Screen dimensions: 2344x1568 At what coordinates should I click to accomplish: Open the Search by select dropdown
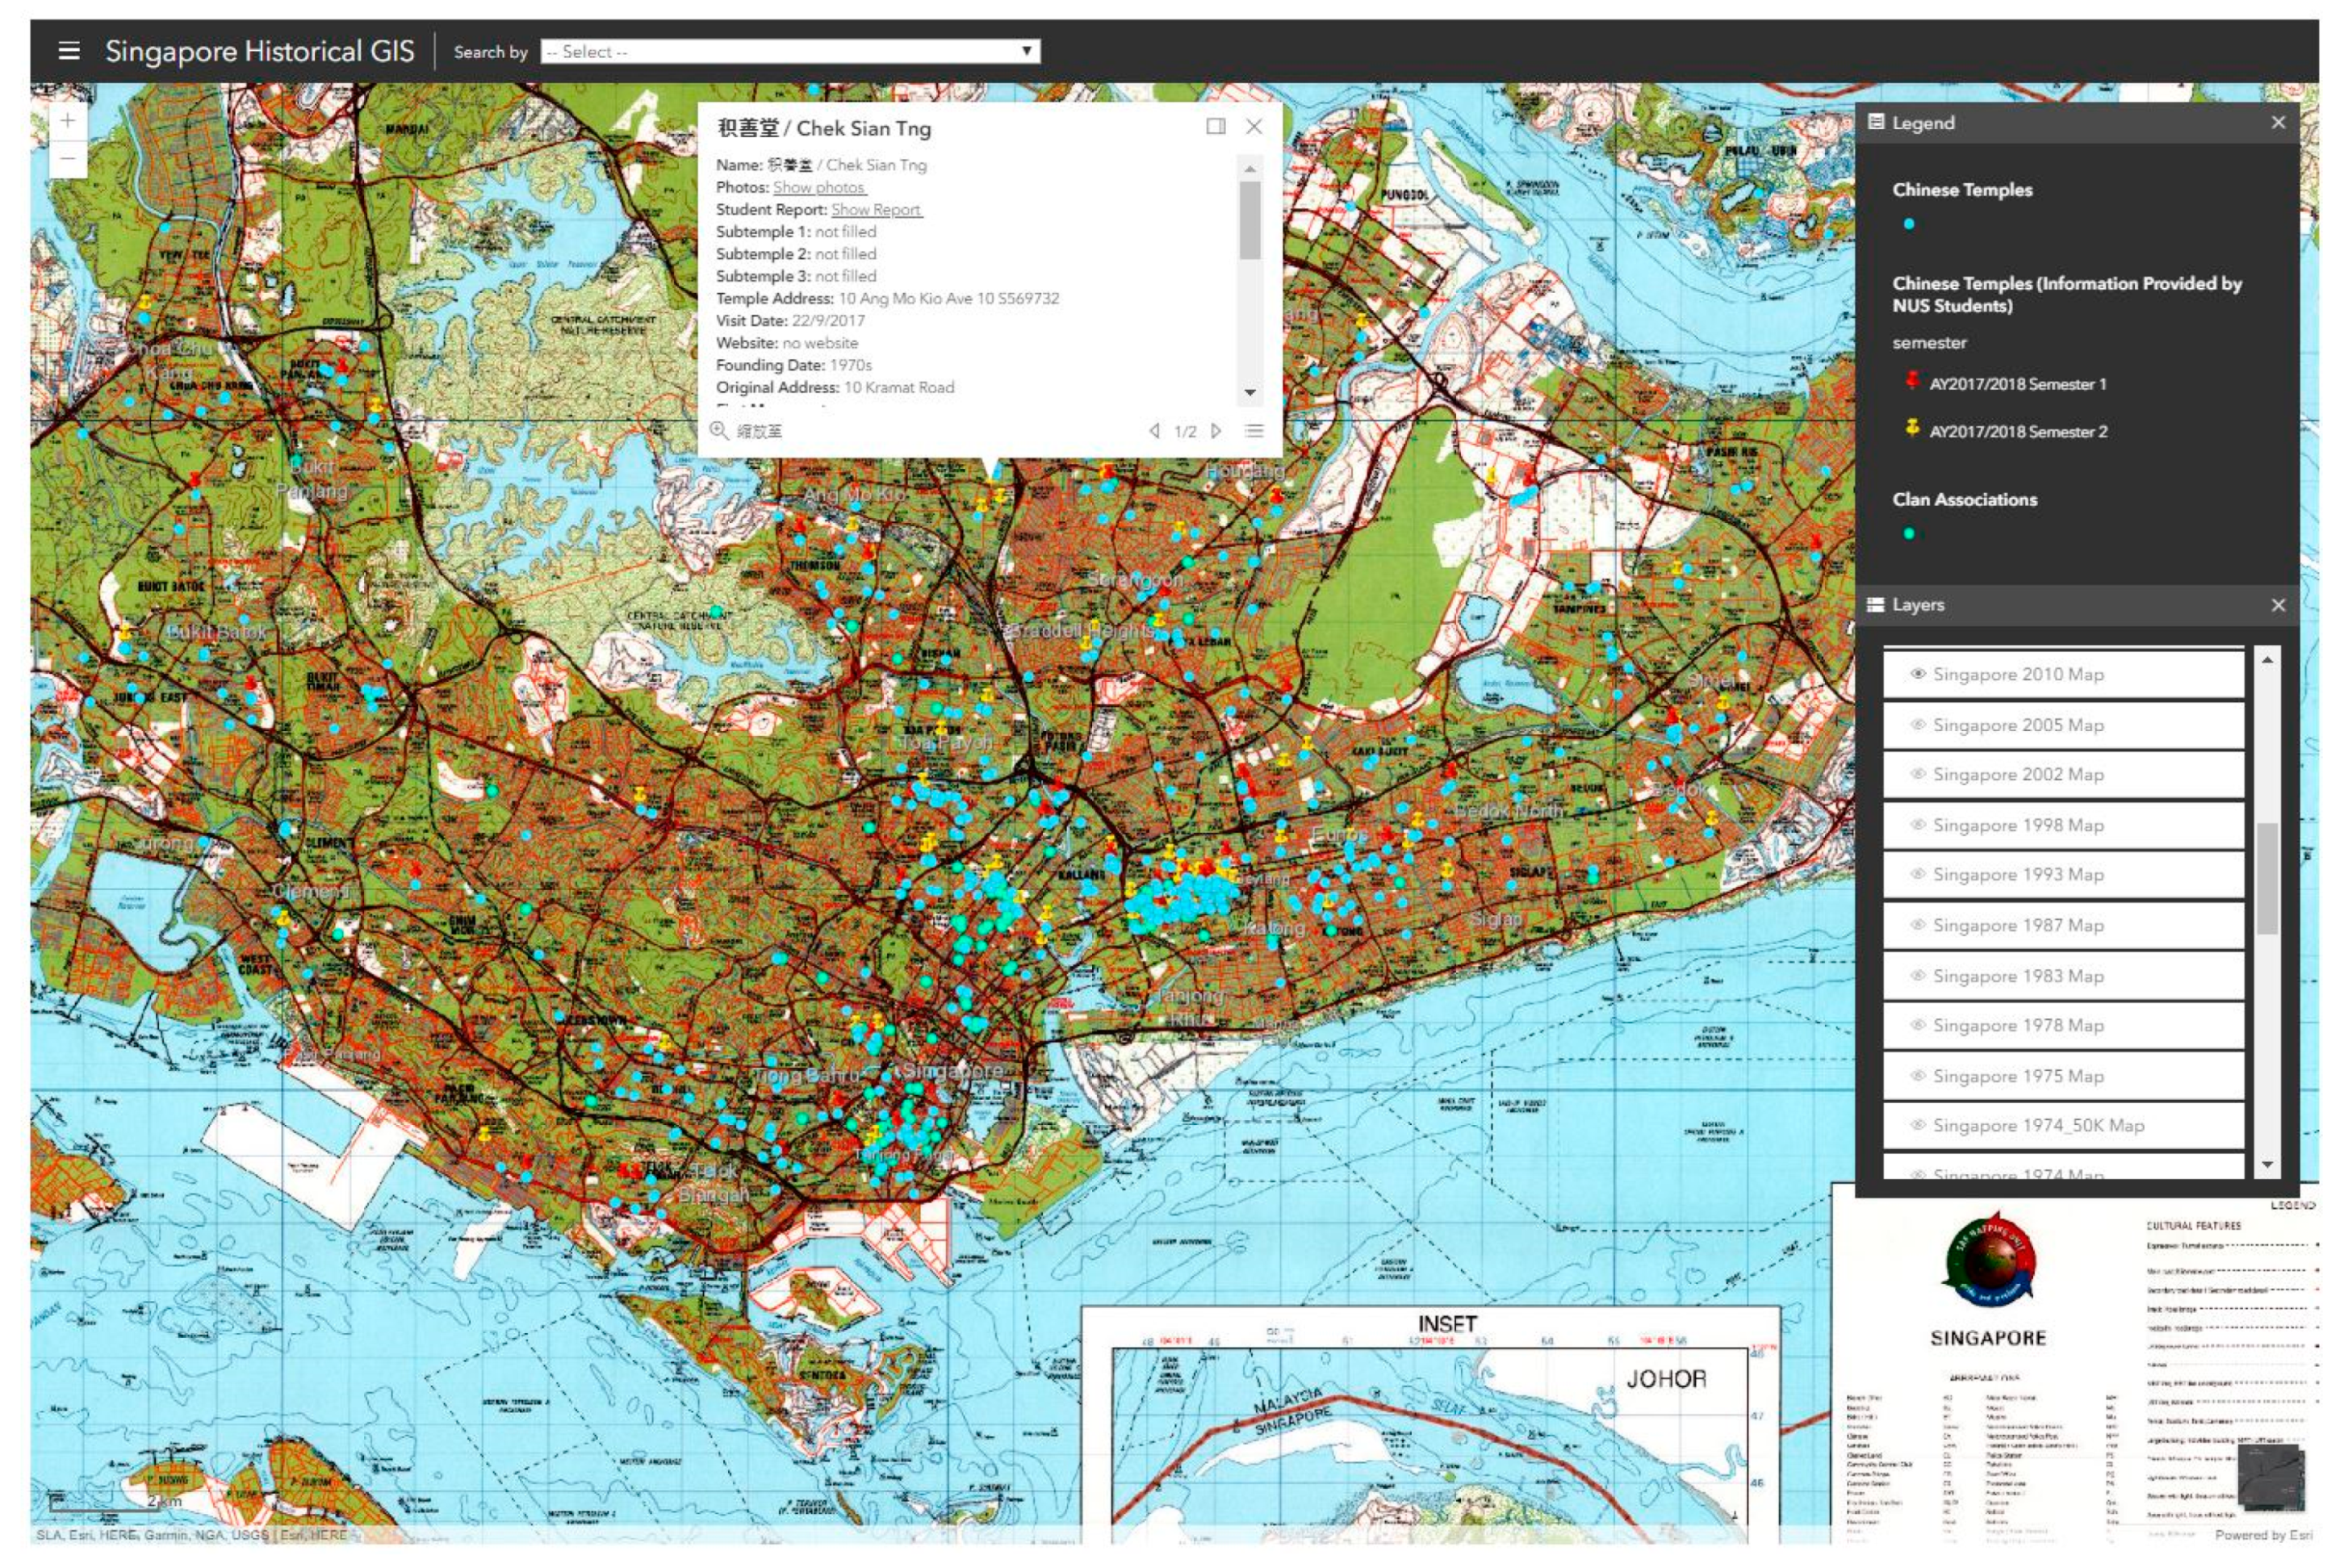click(x=789, y=52)
